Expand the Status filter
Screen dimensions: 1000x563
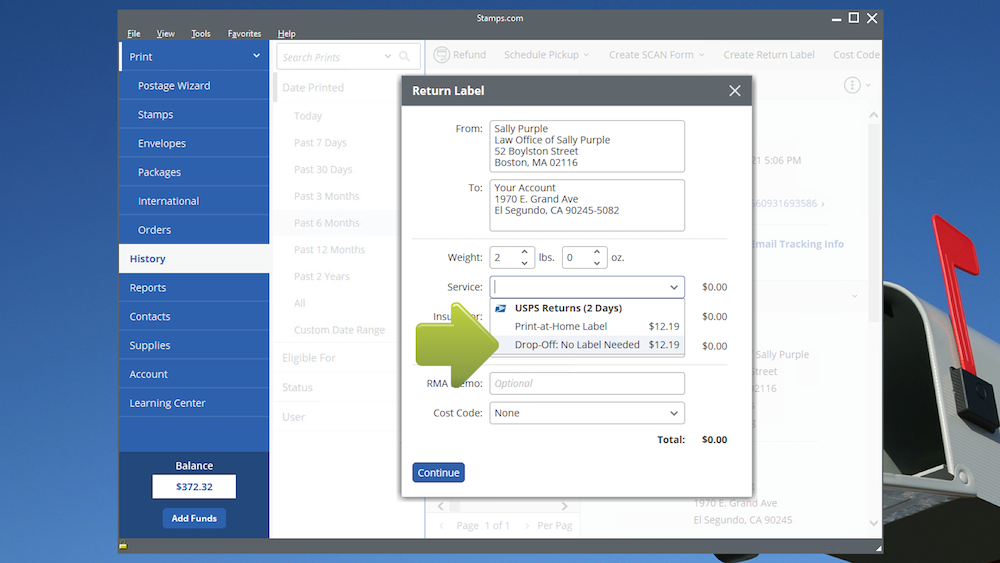297,387
